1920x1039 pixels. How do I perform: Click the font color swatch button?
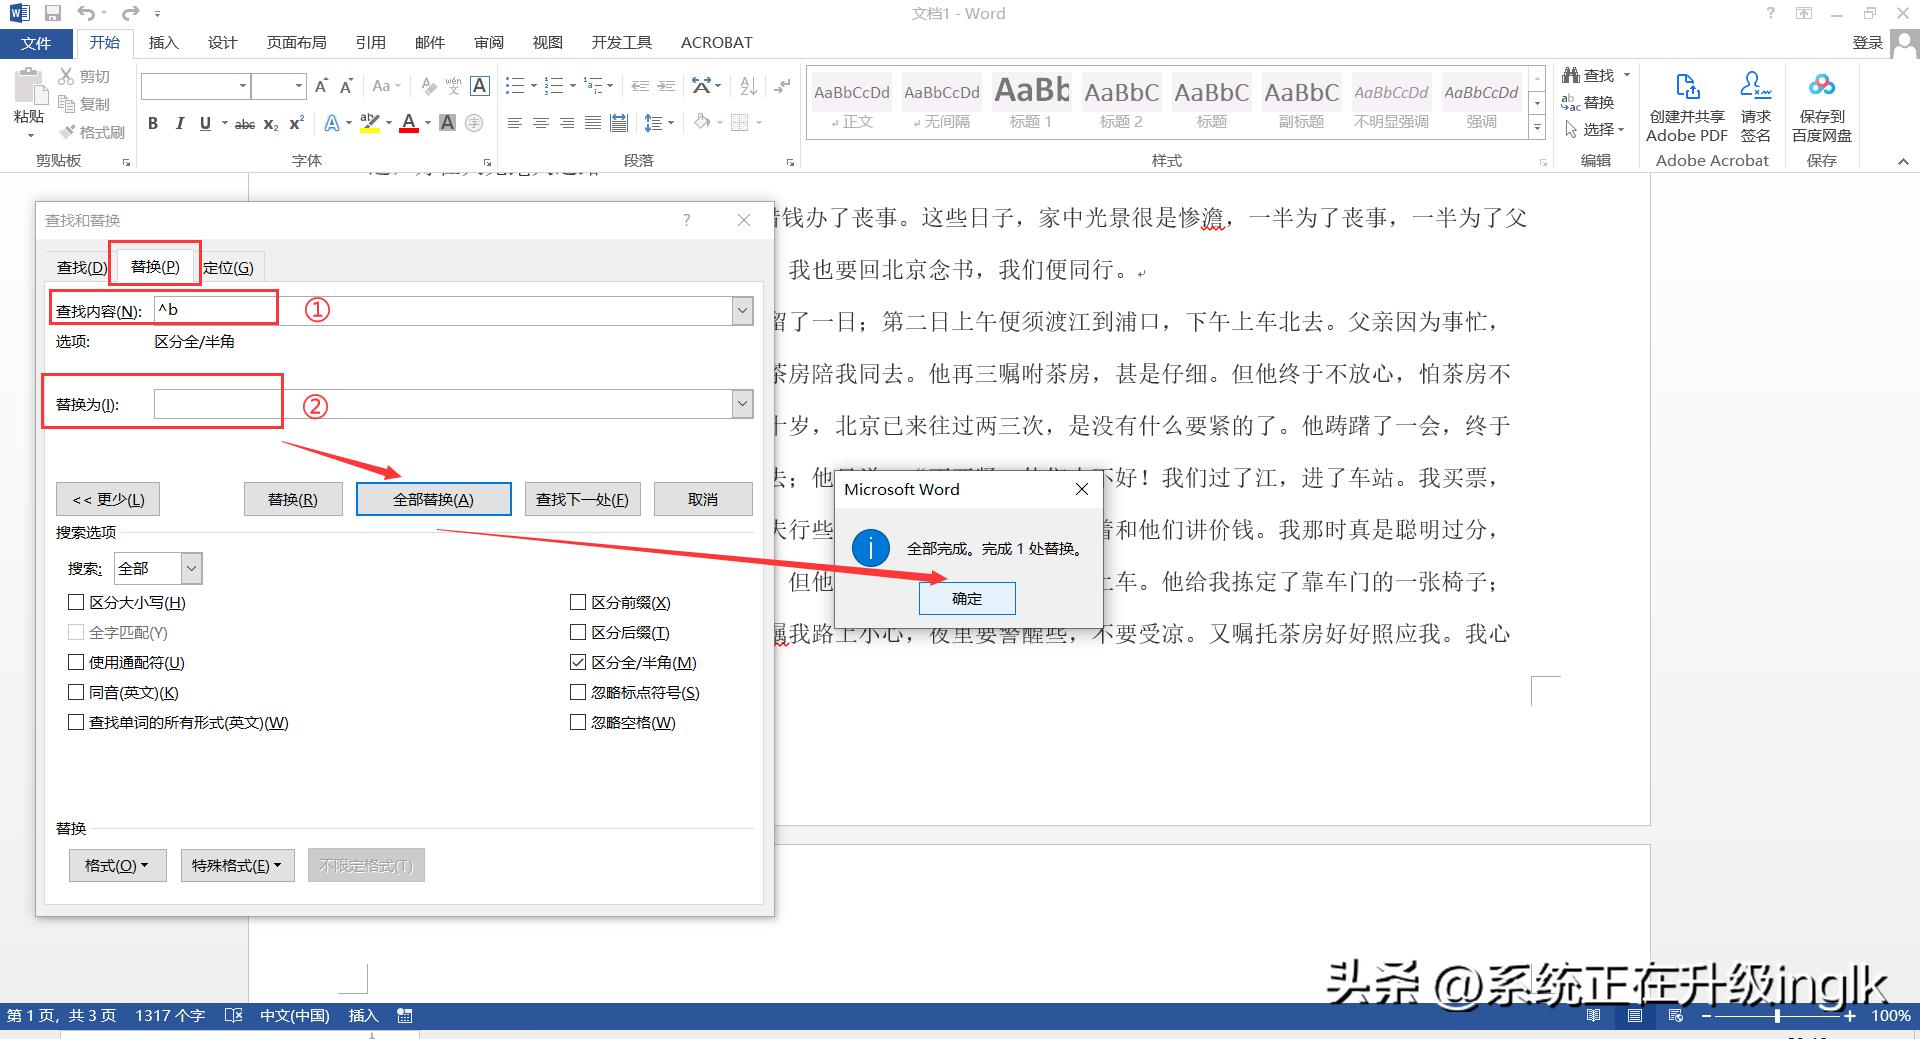click(408, 123)
